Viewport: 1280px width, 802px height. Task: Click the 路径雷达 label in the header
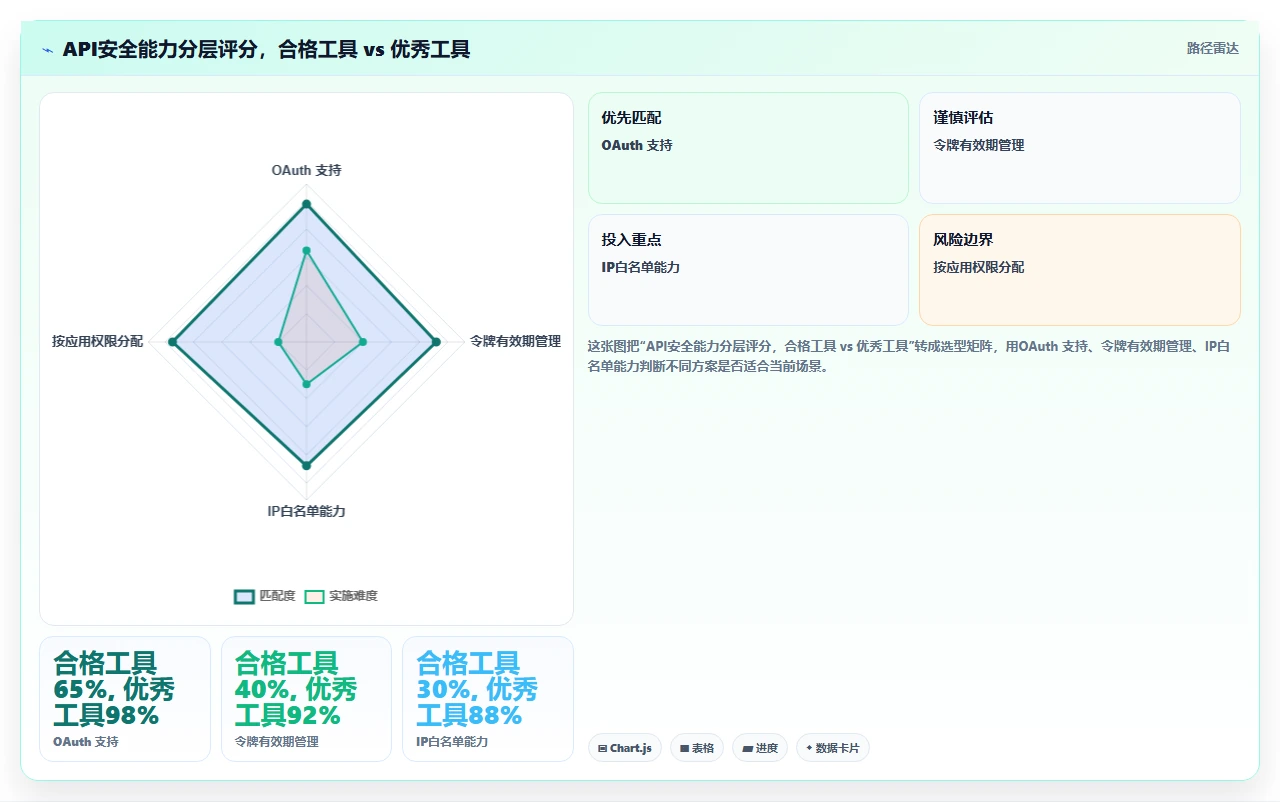coord(1212,48)
